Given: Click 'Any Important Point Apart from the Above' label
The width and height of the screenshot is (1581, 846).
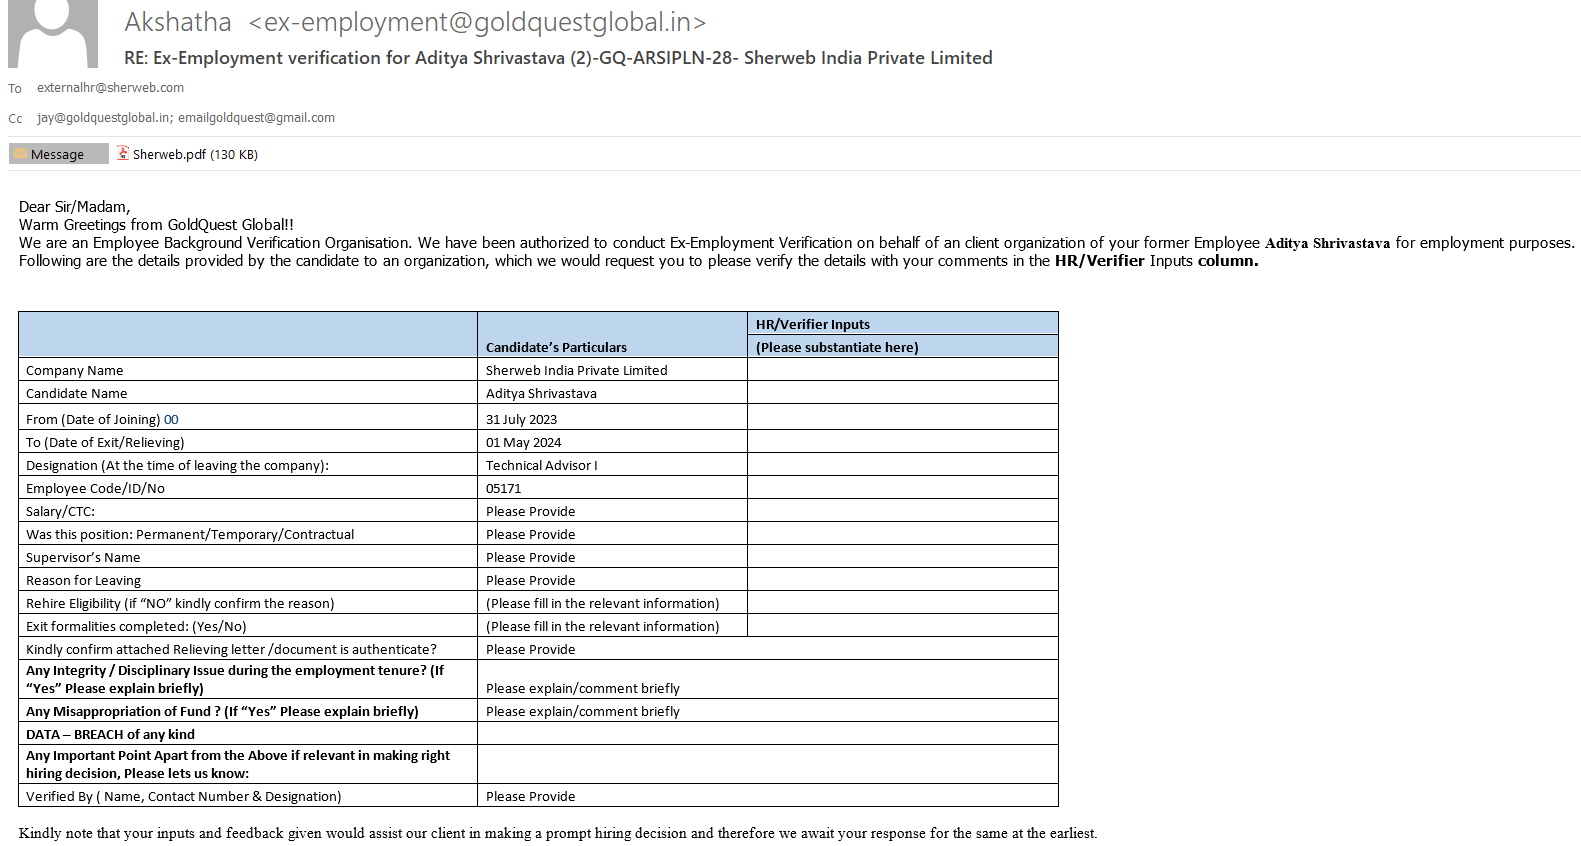Looking at the screenshot, I should click(x=238, y=764).
